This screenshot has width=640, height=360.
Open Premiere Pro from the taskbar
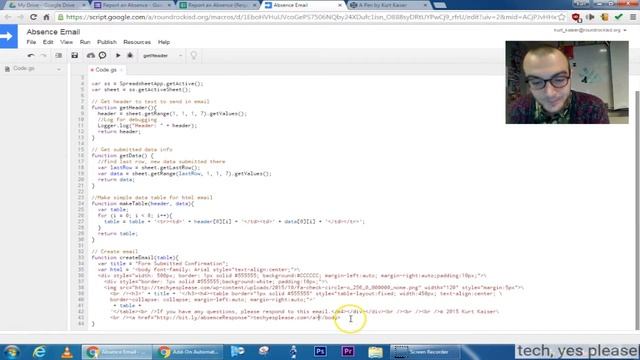[x=348, y=351]
